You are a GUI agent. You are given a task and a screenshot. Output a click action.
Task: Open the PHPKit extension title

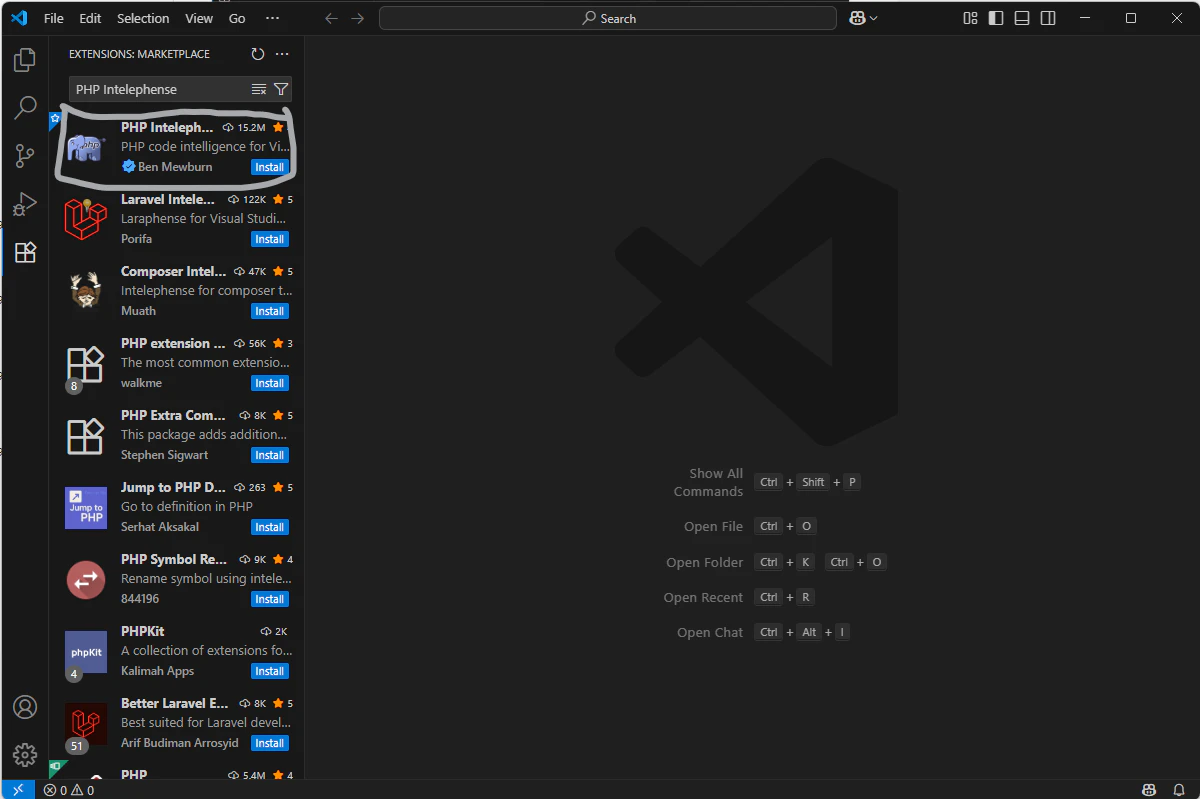point(143,631)
